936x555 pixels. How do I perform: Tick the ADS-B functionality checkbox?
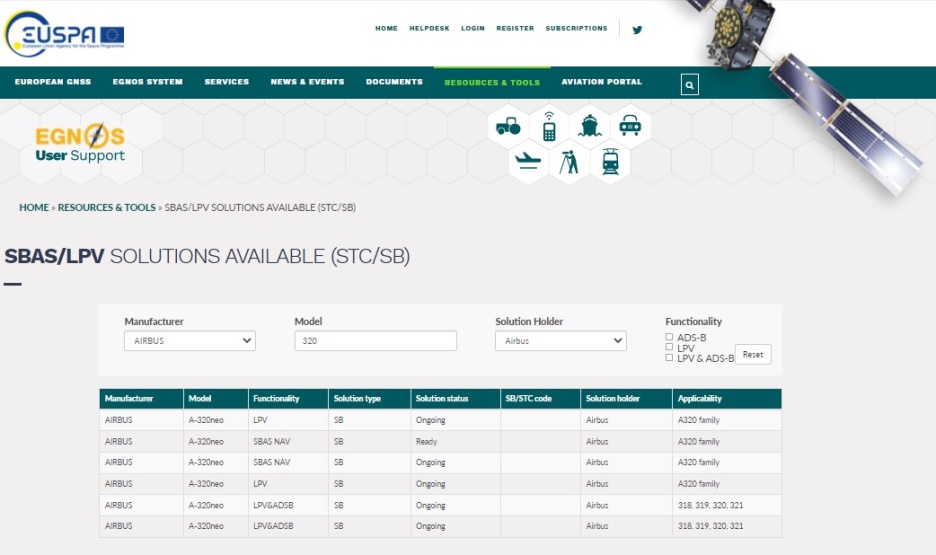(669, 337)
